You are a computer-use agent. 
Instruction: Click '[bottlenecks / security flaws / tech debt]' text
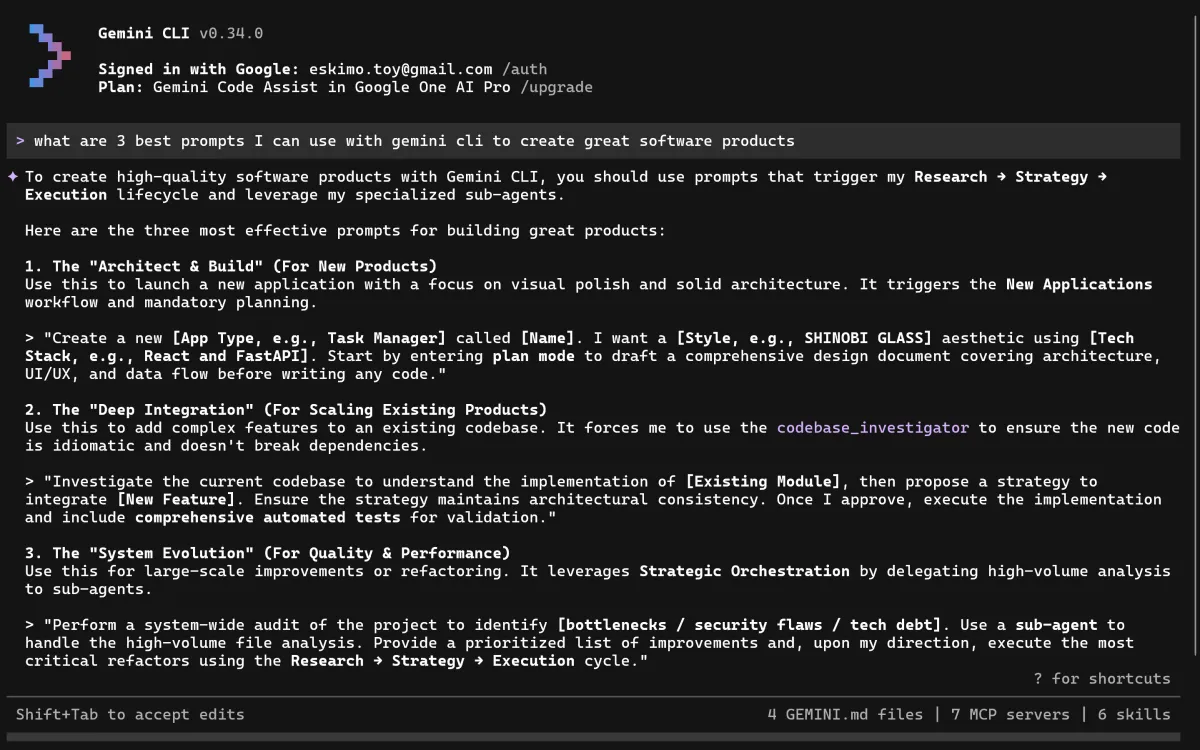tap(749, 624)
